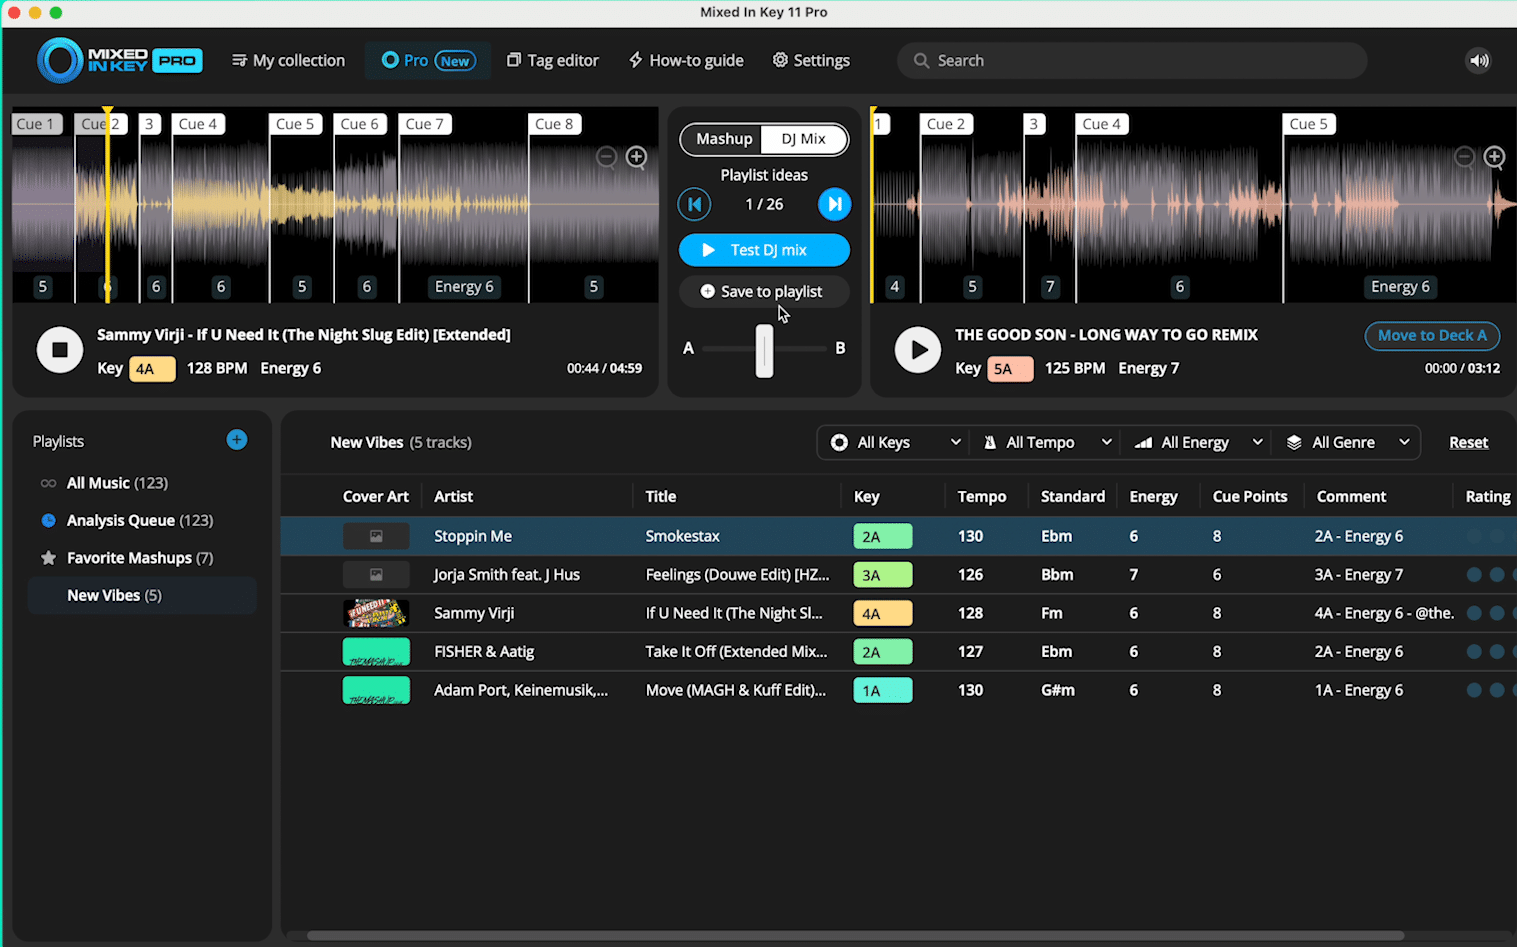Switch to Mashup mode

click(x=723, y=139)
